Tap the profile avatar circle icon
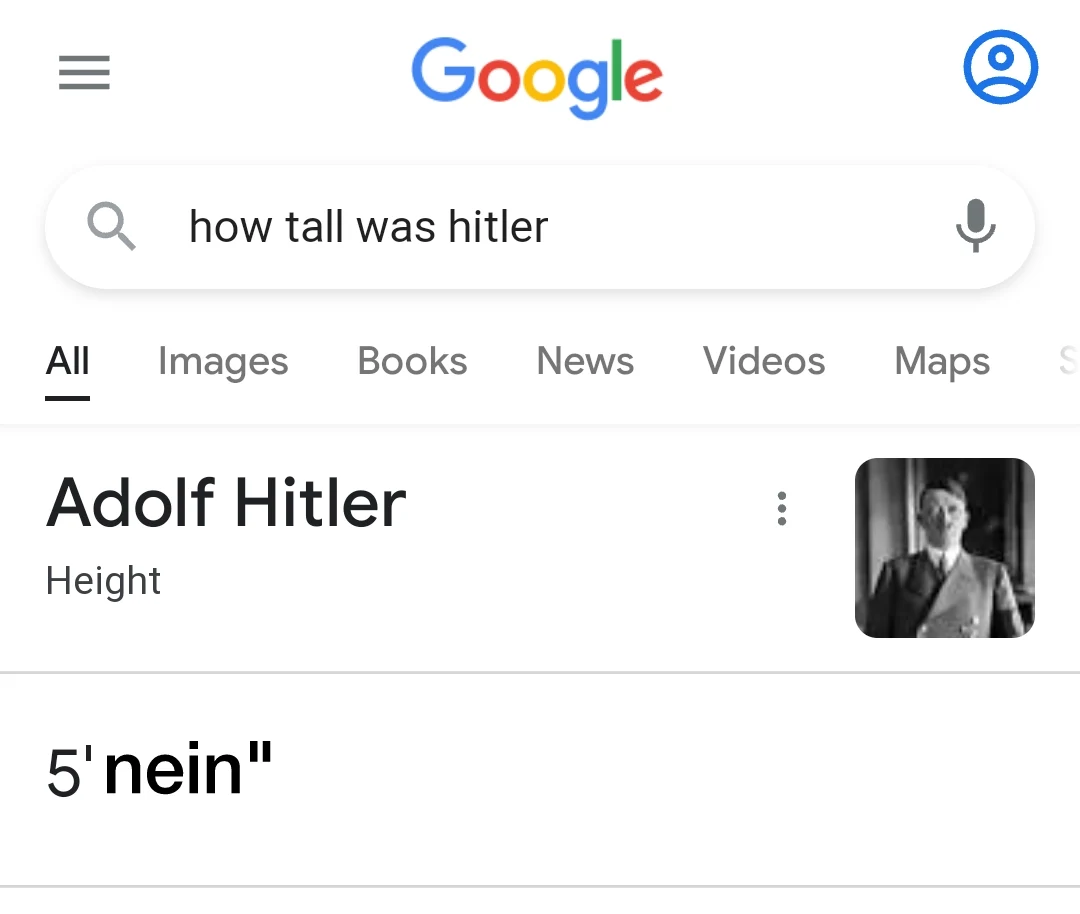Screen dimensions: 1080x914 [1000, 67]
